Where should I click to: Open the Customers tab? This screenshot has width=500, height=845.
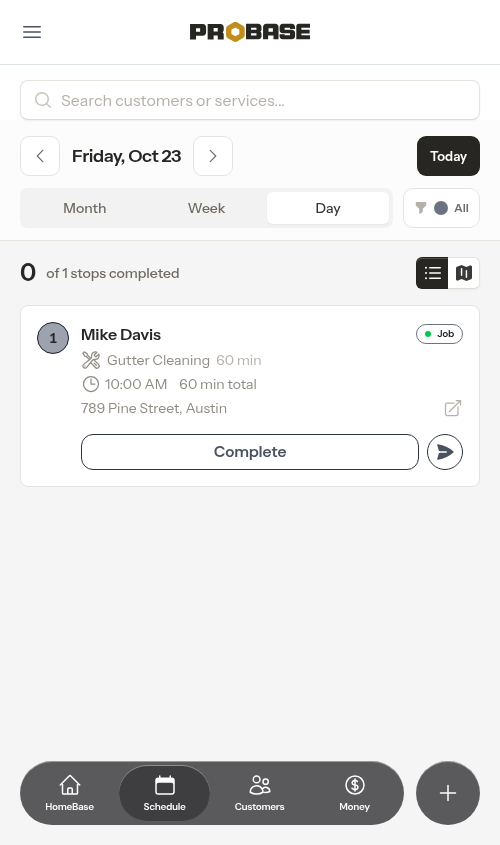click(260, 793)
